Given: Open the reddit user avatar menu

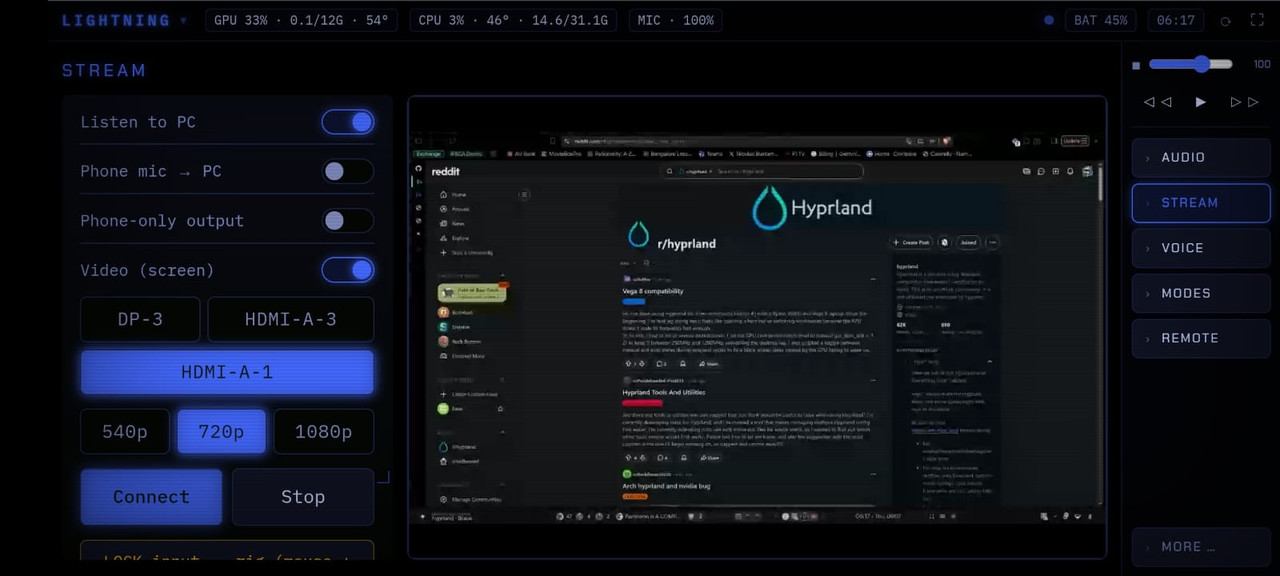Looking at the screenshot, I should [x=1086, y=172].
